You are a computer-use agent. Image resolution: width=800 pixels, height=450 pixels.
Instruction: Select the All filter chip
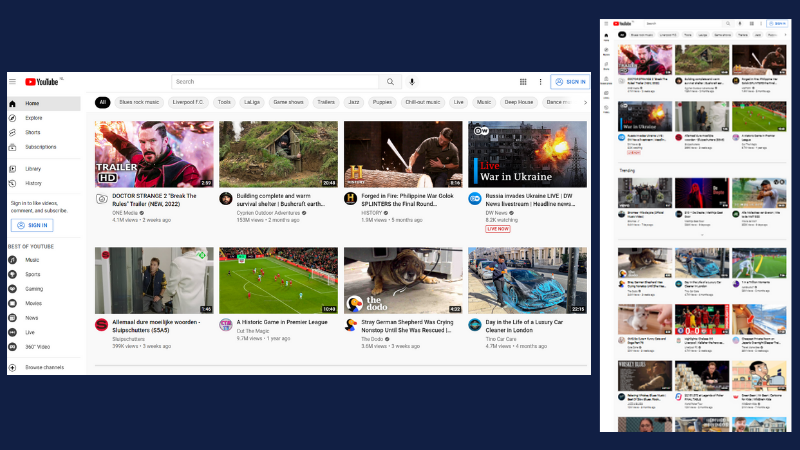(103, 103)
